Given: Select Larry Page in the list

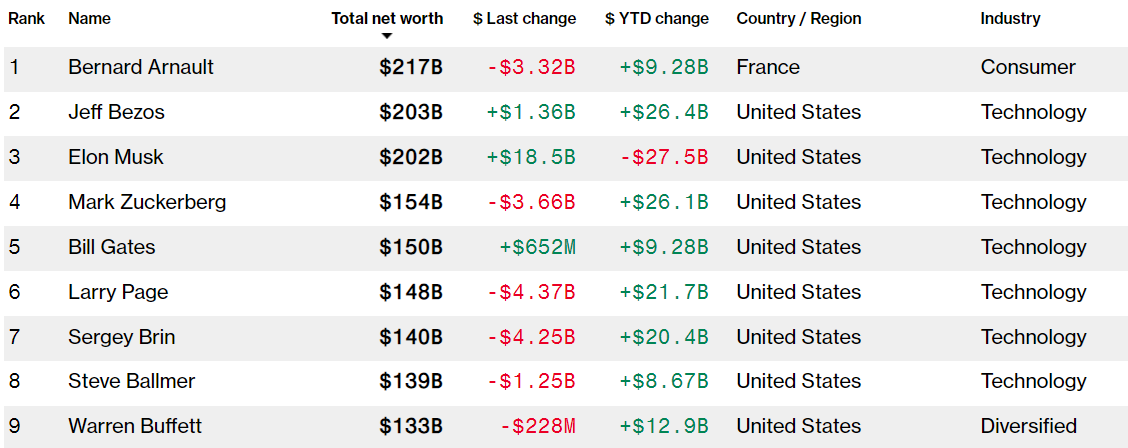Looking at the screenshot, I should click(118, 292).
